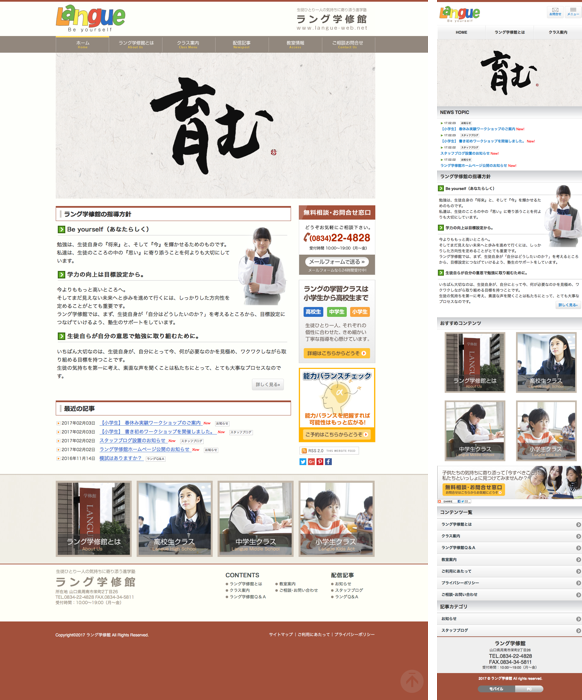Image resolution: width=582 pixels, height=700 pixels.
Task: Click the Facebook share icon
Action: (x=328, y=462)
